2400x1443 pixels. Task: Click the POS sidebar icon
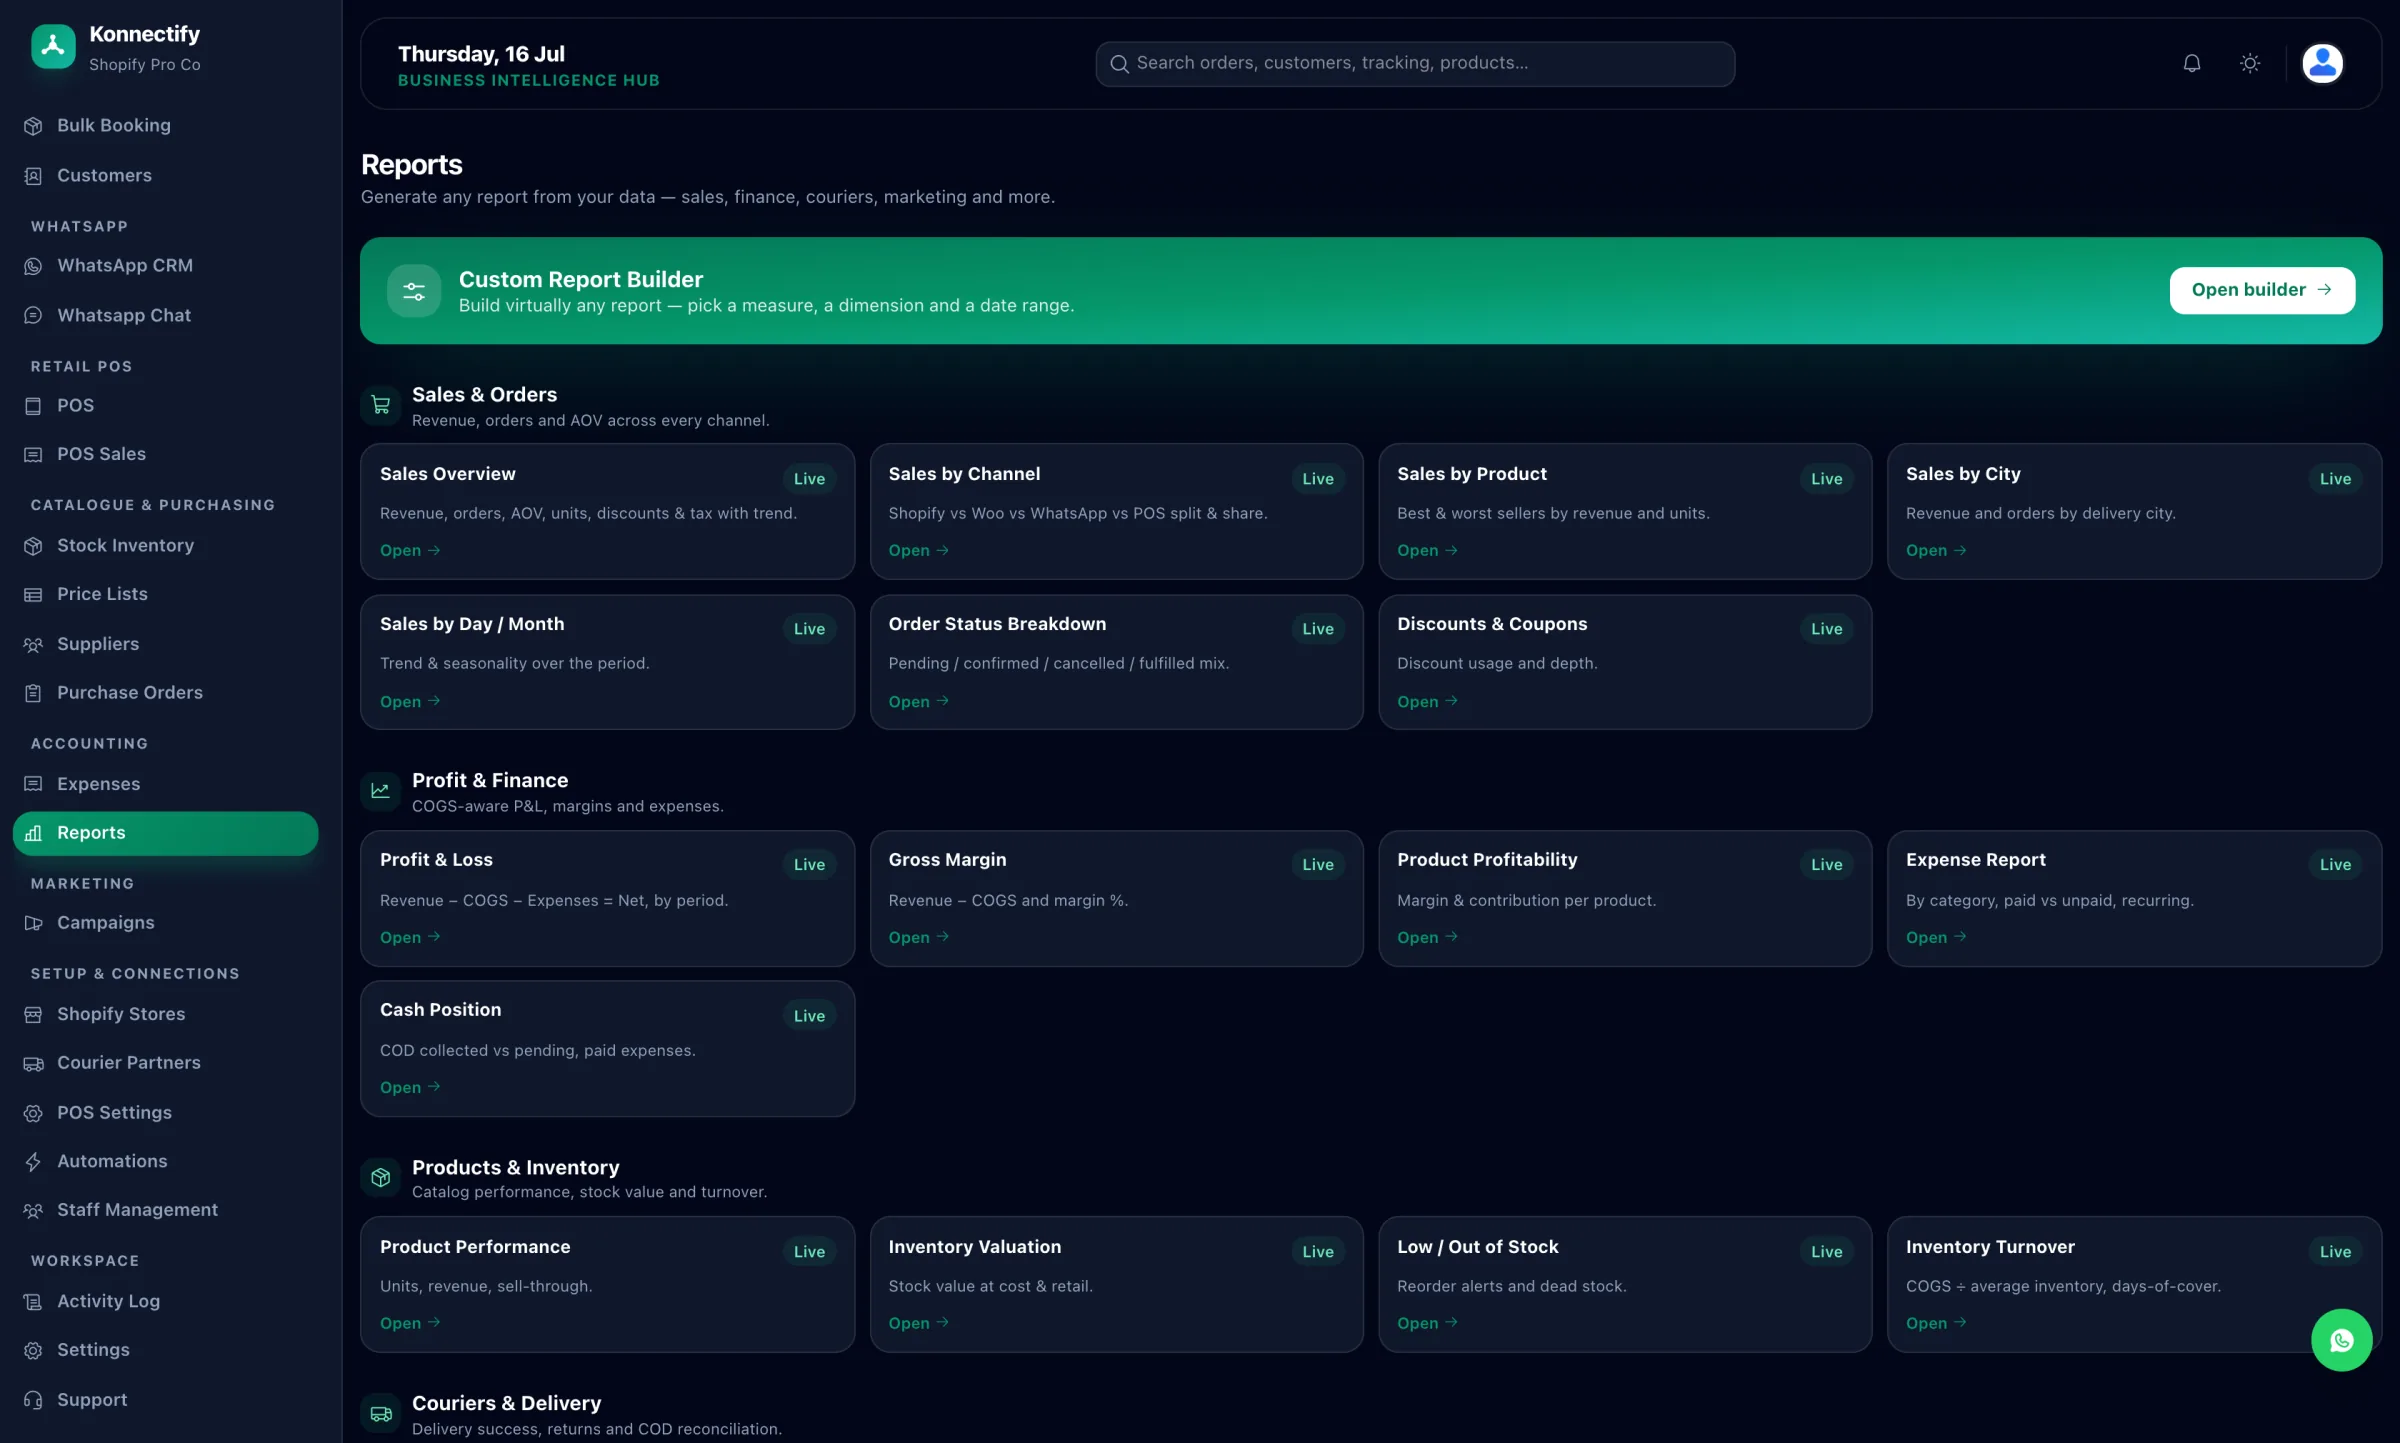33,406
